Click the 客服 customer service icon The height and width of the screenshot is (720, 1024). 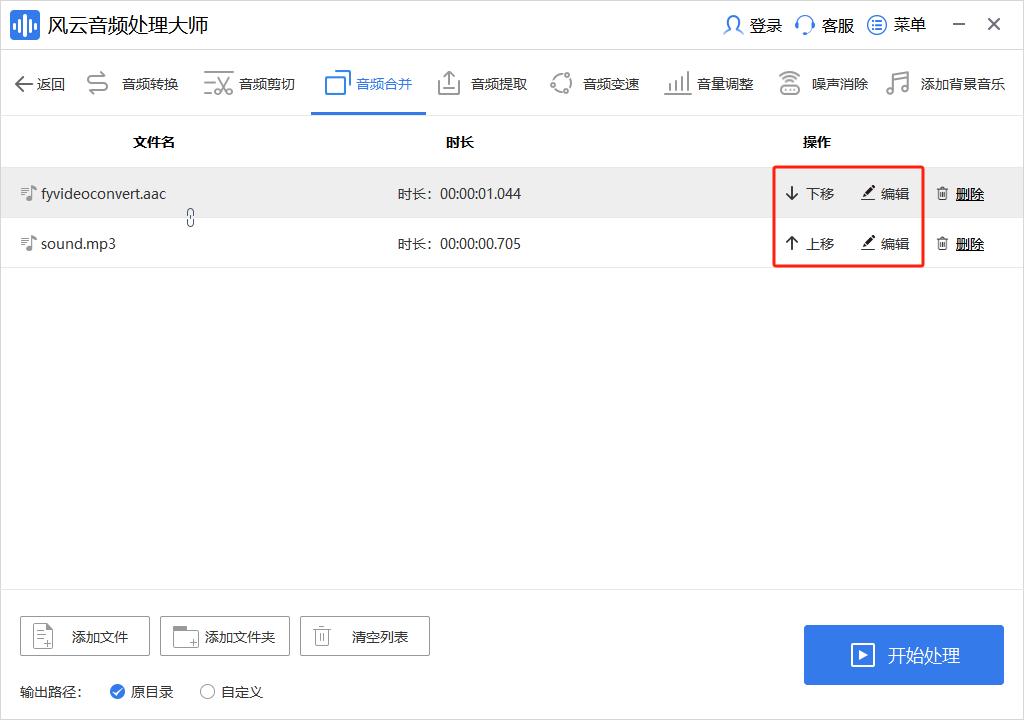point(823,25)
